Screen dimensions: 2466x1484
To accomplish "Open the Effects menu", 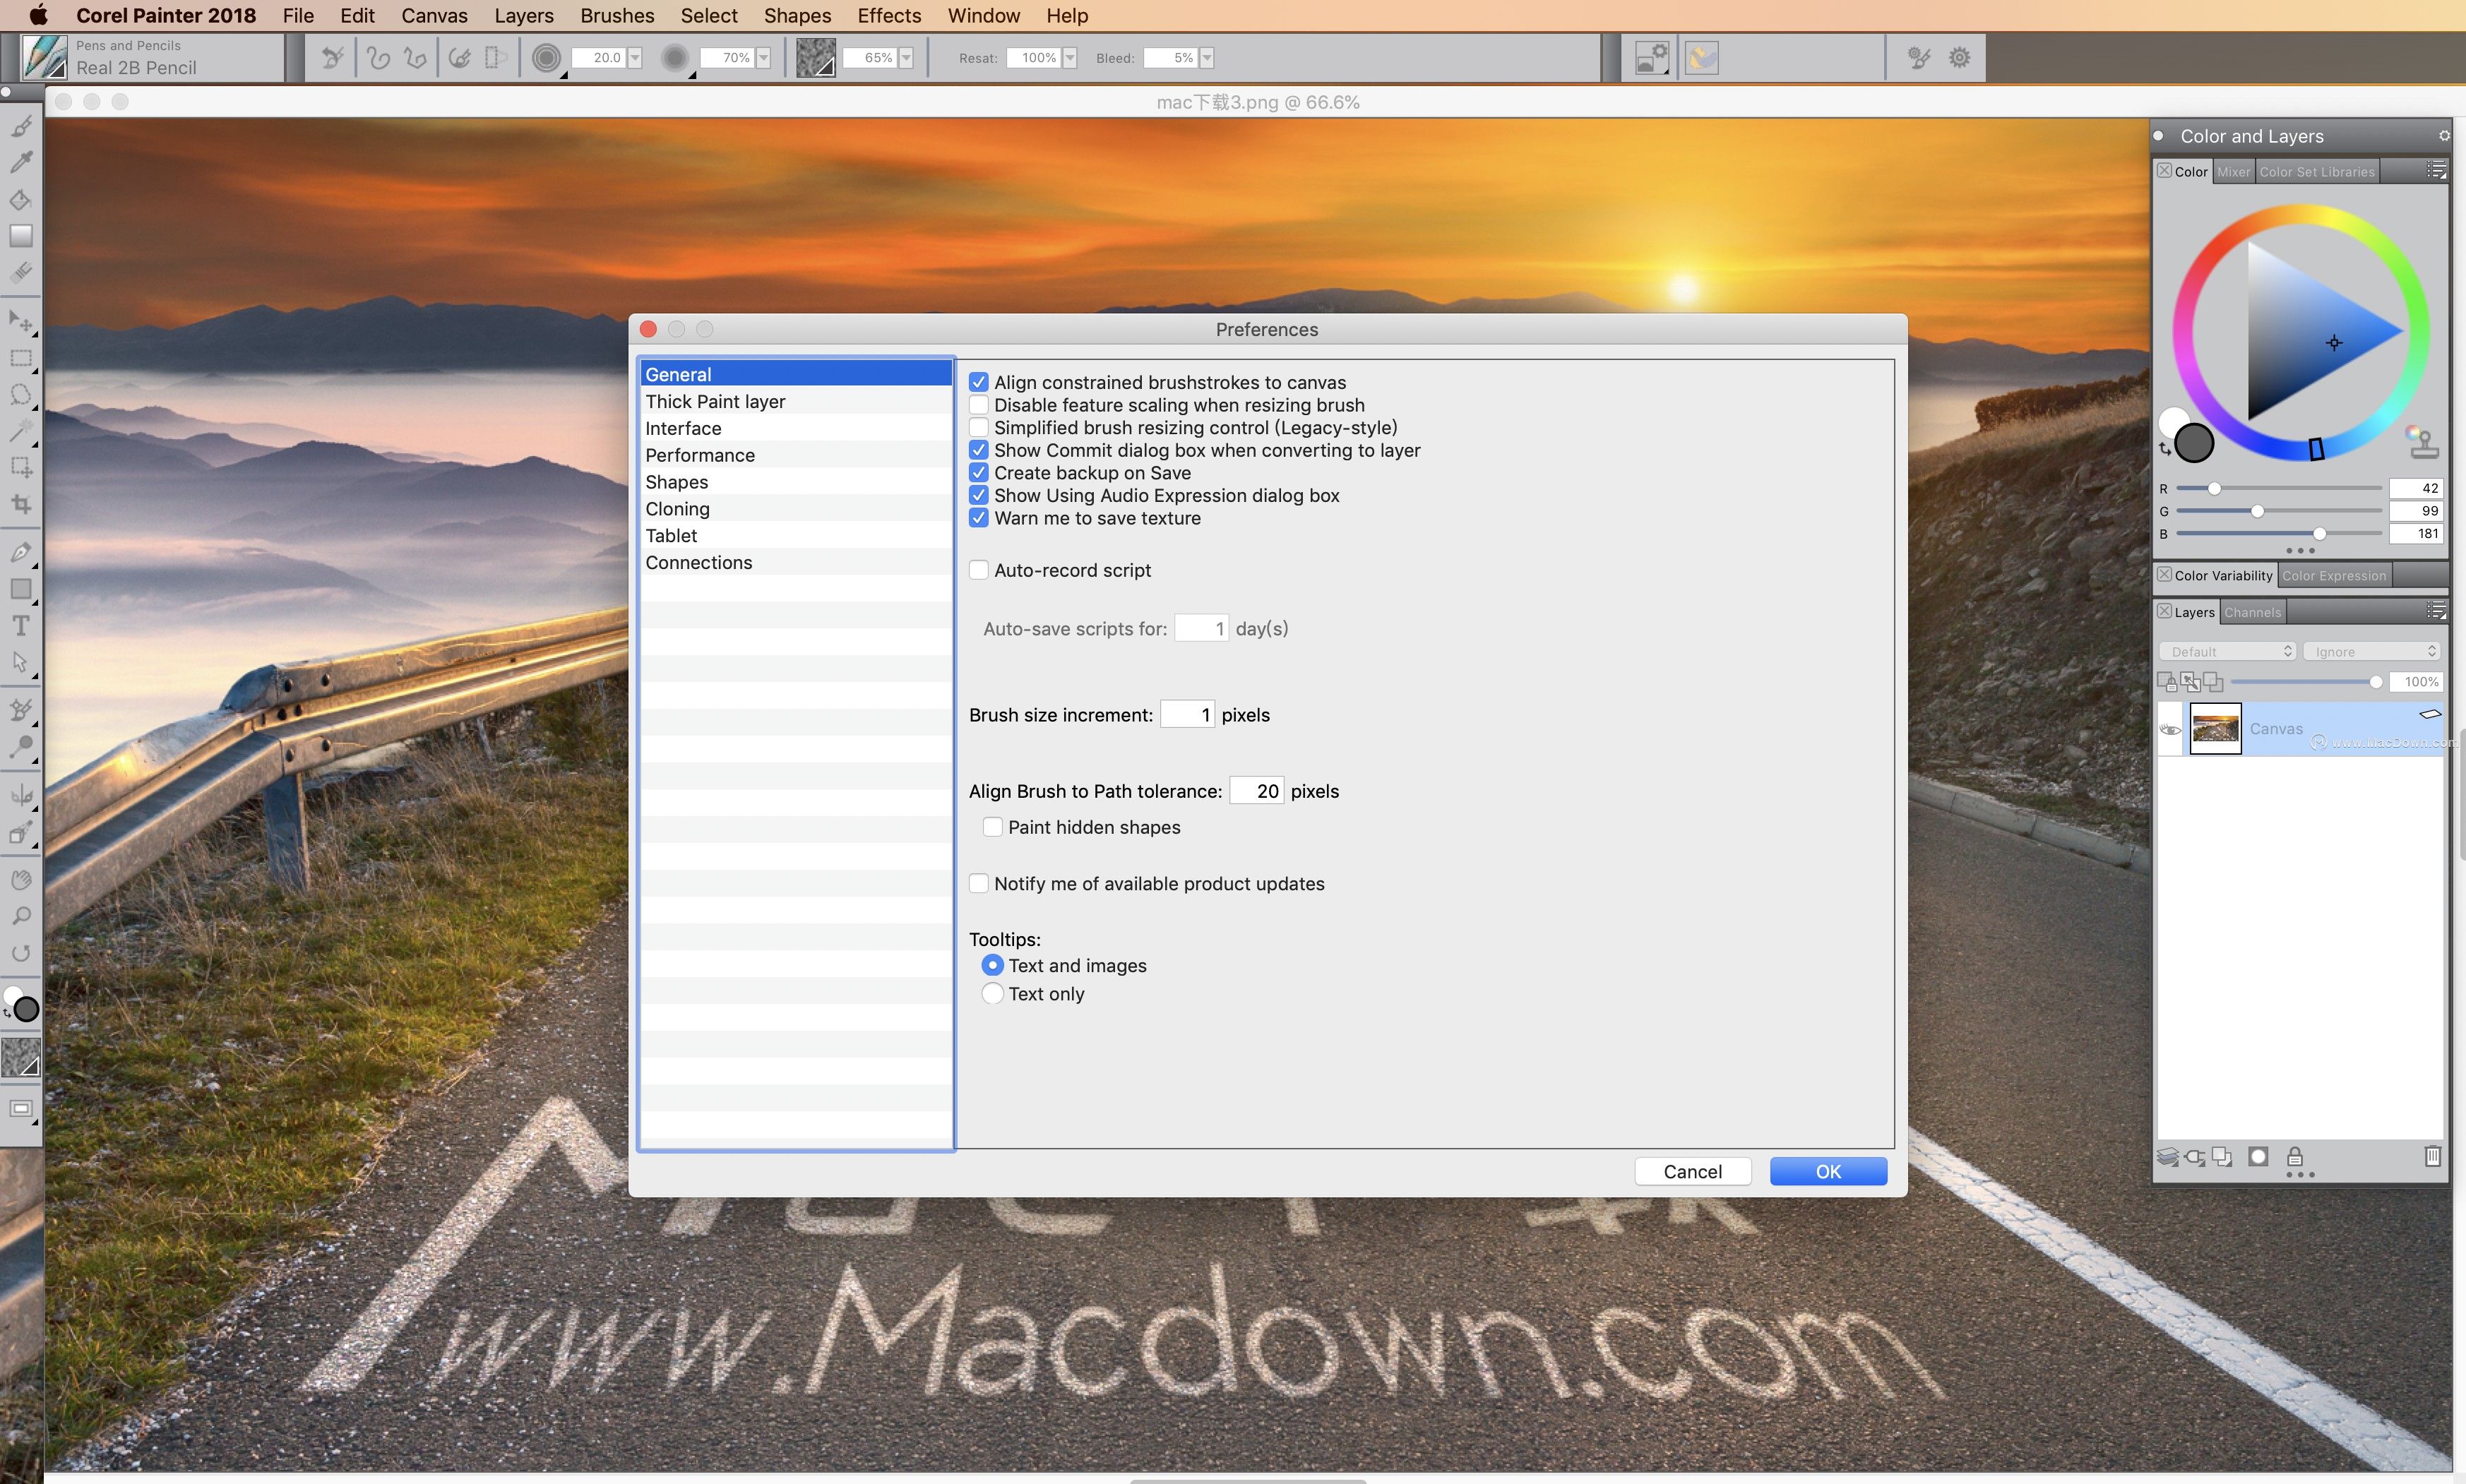I will pyautogui.click(x=889, y=16).
